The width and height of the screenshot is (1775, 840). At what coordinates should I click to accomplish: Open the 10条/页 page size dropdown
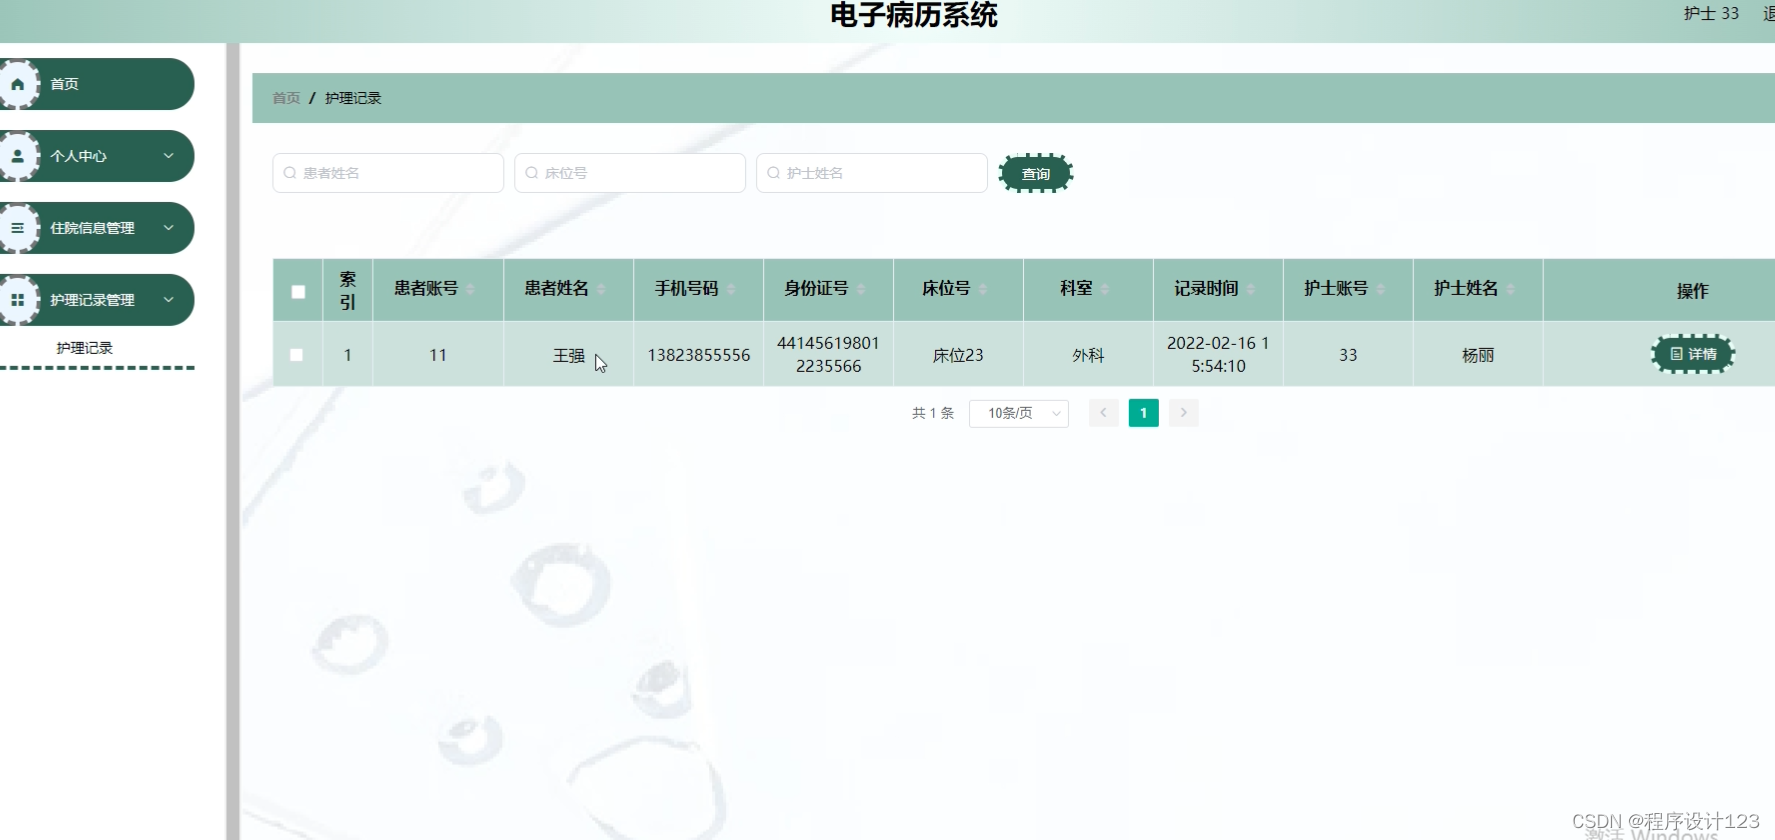click(1019, 413)
